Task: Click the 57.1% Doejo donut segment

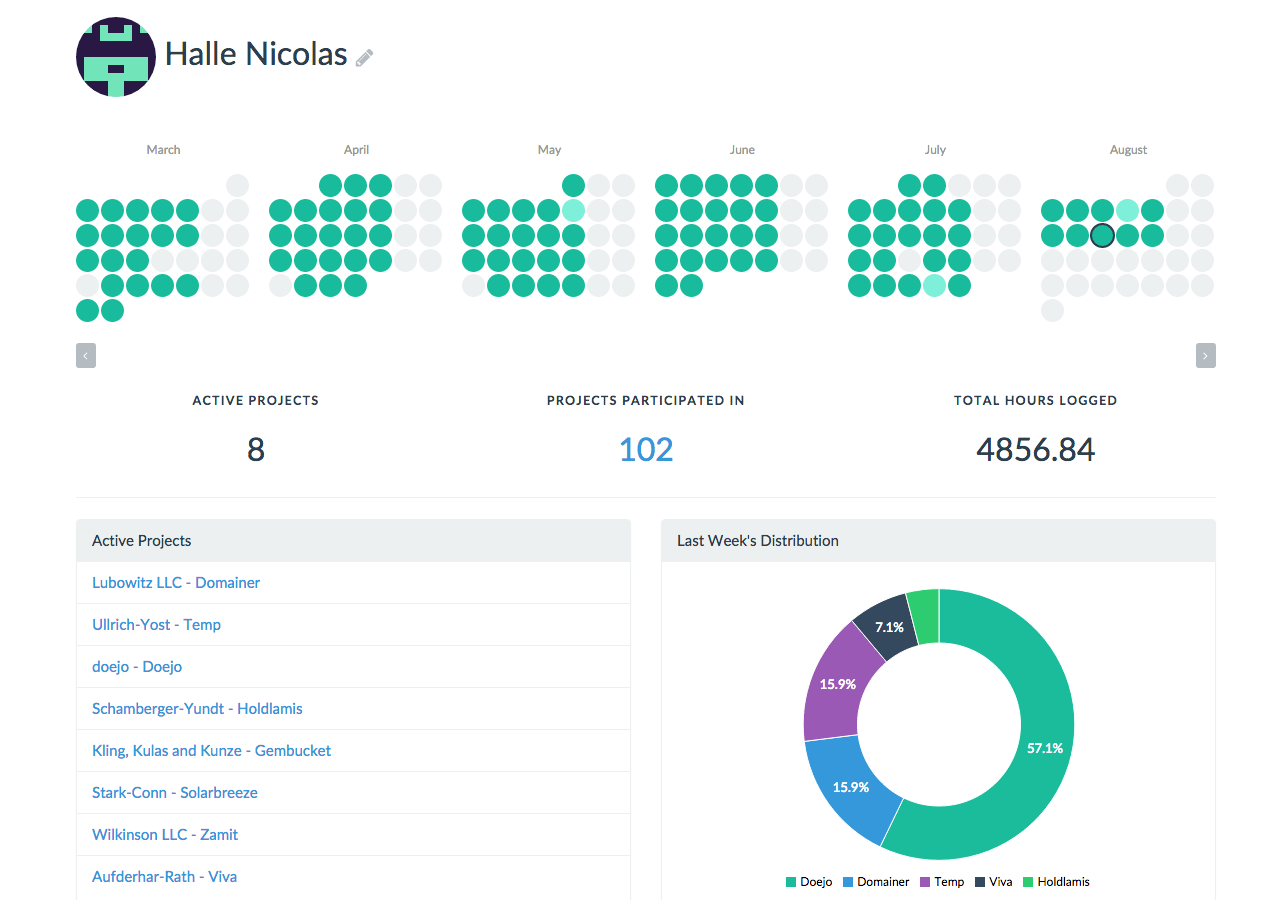Action: 1045,748
